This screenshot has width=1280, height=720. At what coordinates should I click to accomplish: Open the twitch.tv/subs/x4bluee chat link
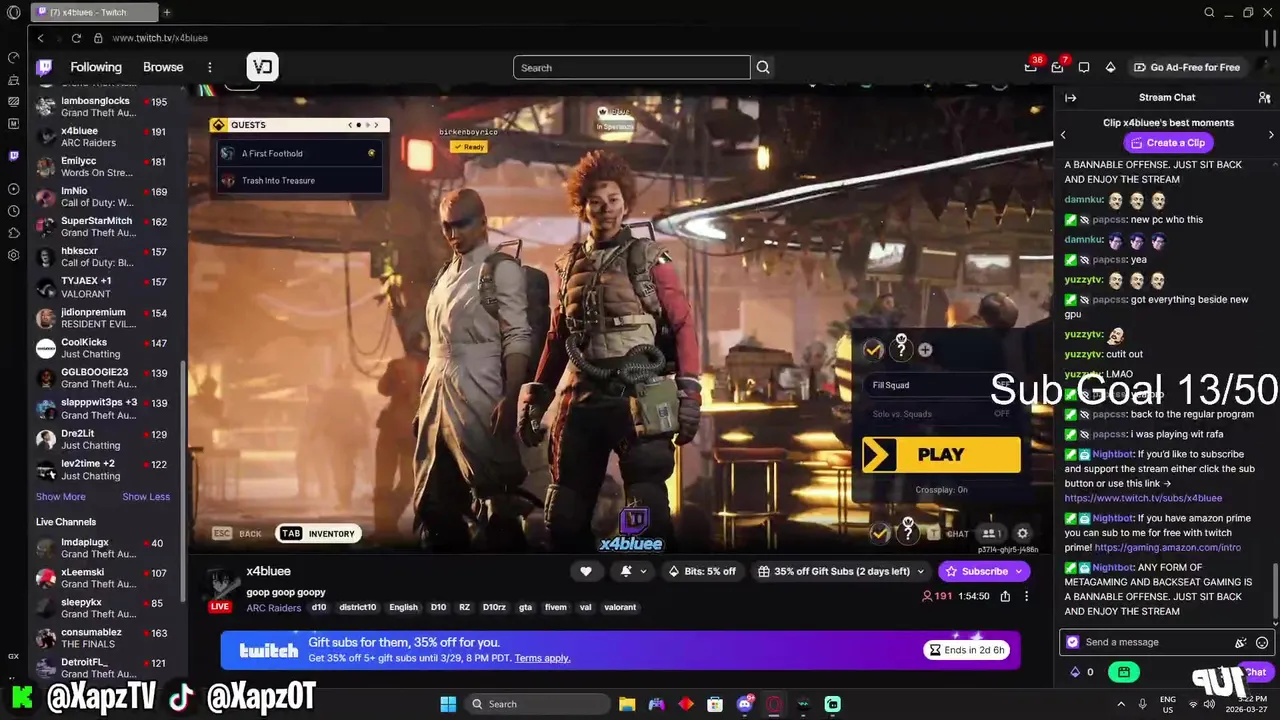pyautogui.click(x=1143, y=498)
